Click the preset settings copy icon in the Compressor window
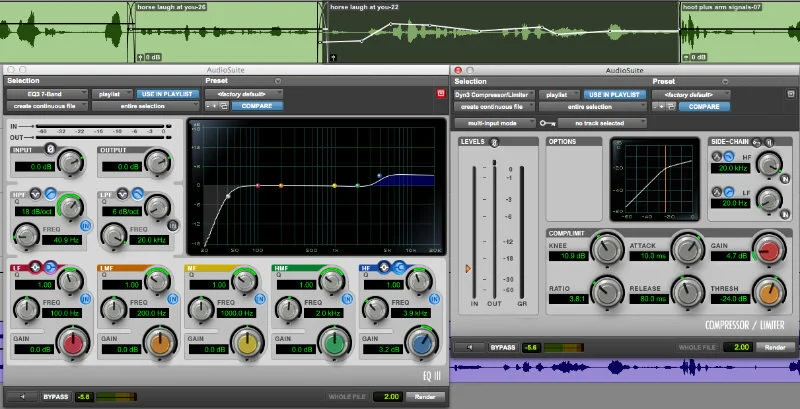Viewport: 800px width, 409px height. click(672, 107)
